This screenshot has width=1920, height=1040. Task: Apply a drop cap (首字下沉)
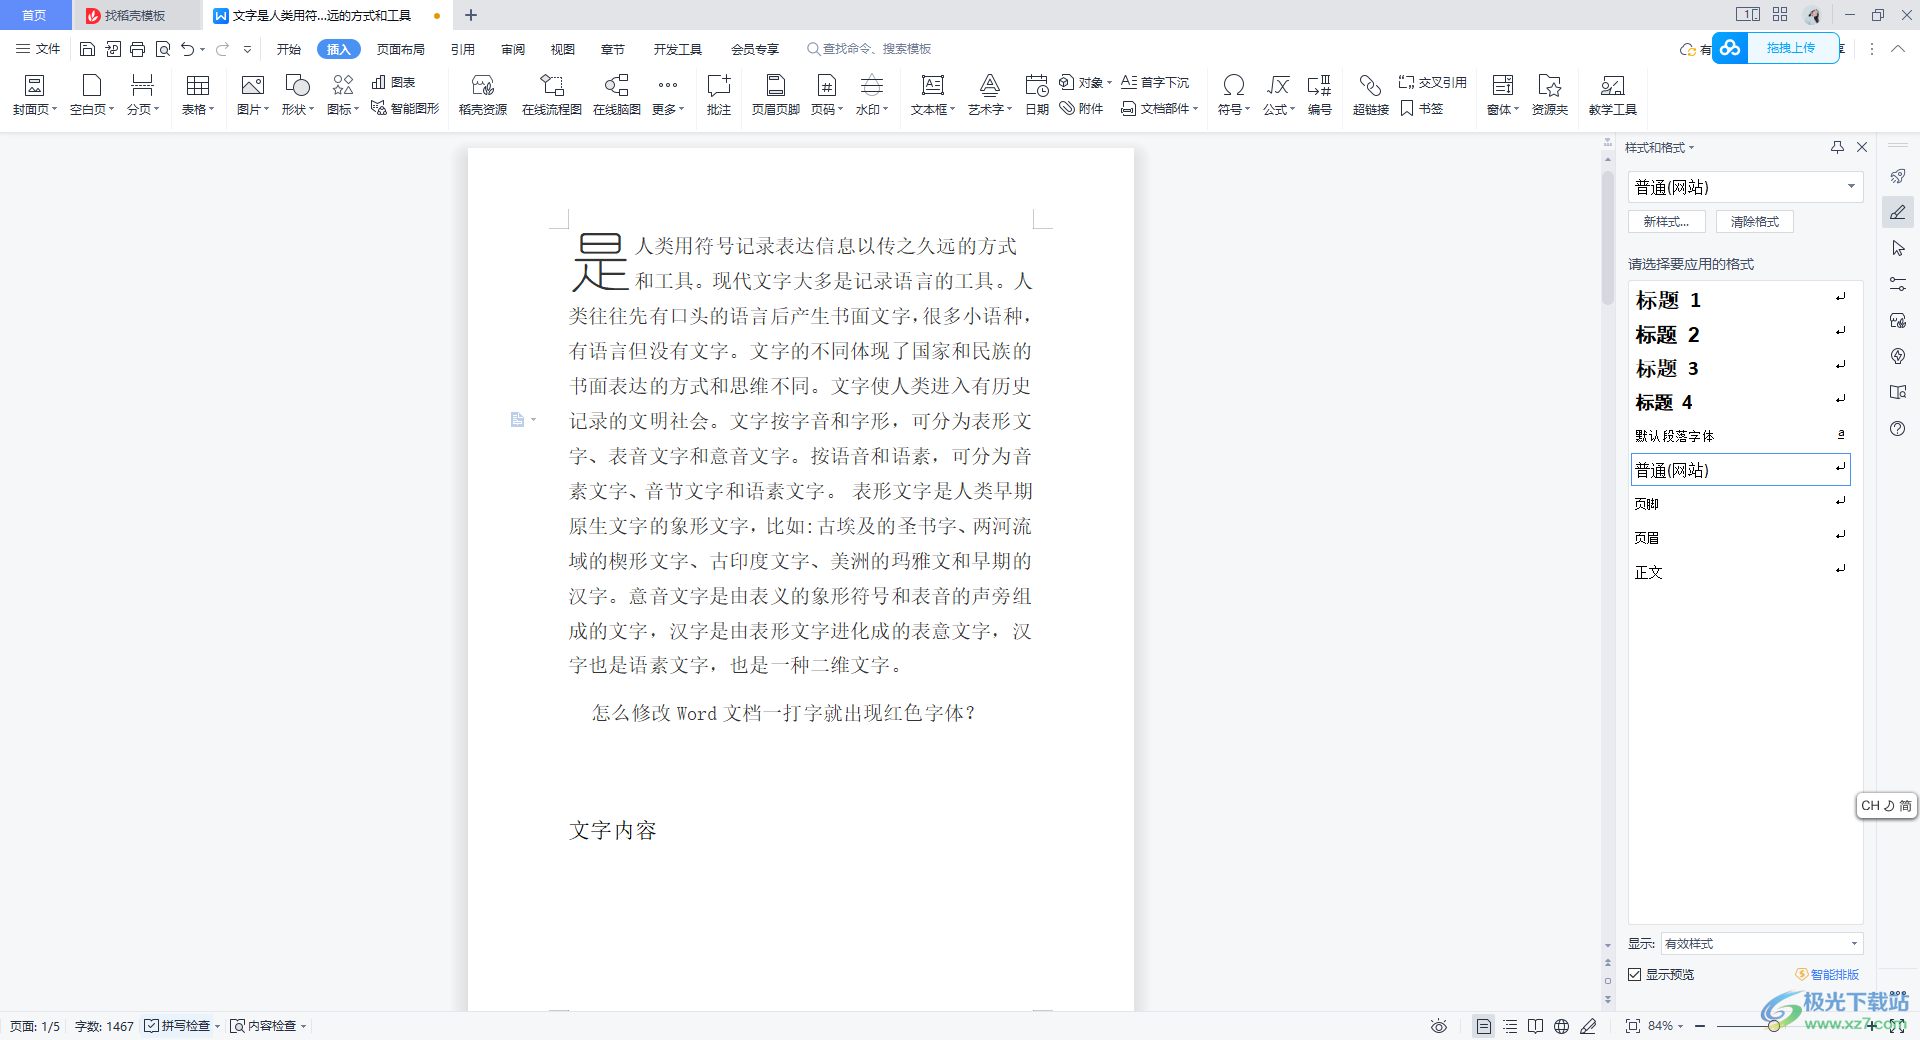[1155, 82]
